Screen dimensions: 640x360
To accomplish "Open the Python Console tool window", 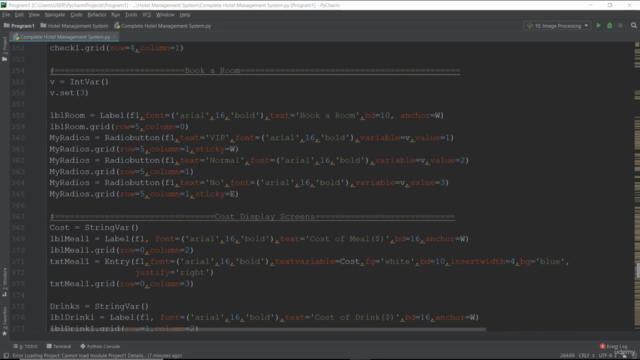I will pos(100,346).
